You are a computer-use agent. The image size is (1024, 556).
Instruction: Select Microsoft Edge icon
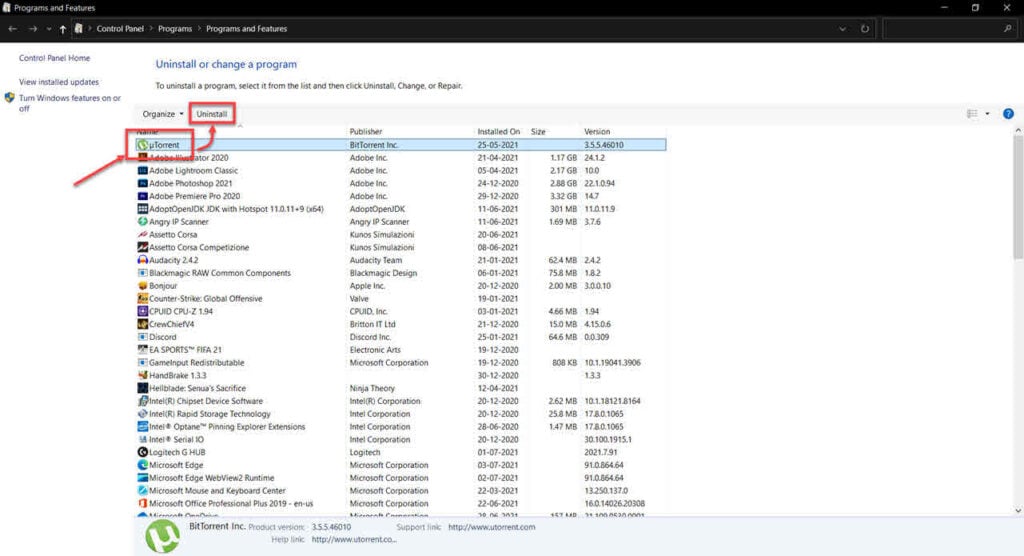pyautogui.click(x=142, y=465)
